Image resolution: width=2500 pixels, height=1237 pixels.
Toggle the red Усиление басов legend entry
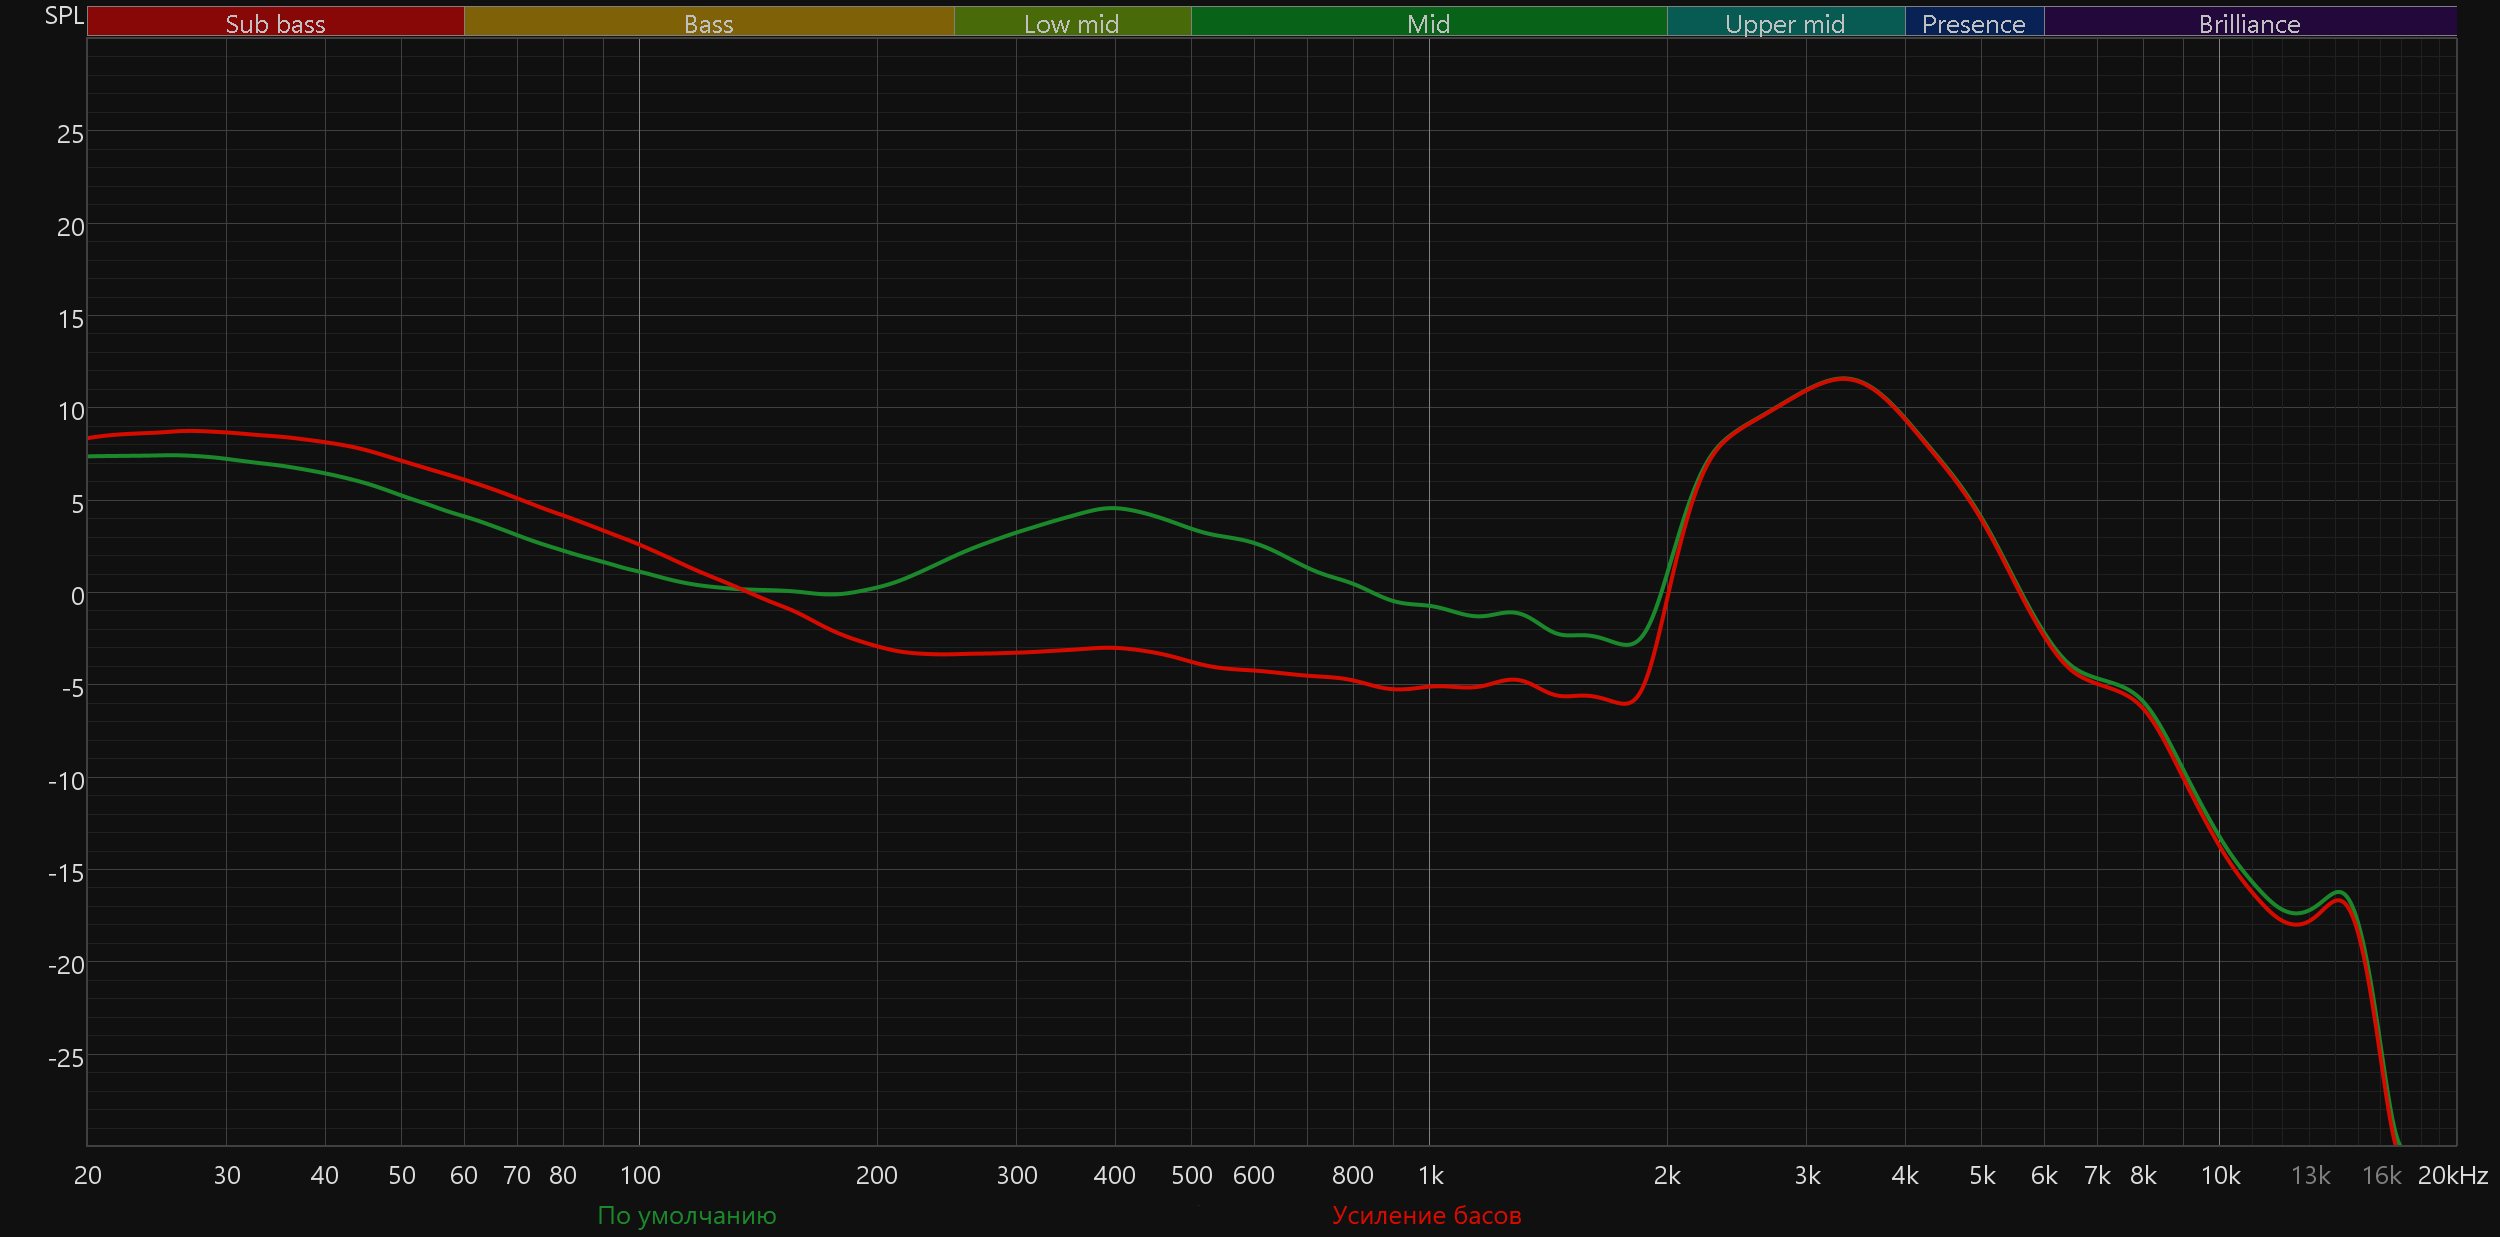[1426, 1215]
